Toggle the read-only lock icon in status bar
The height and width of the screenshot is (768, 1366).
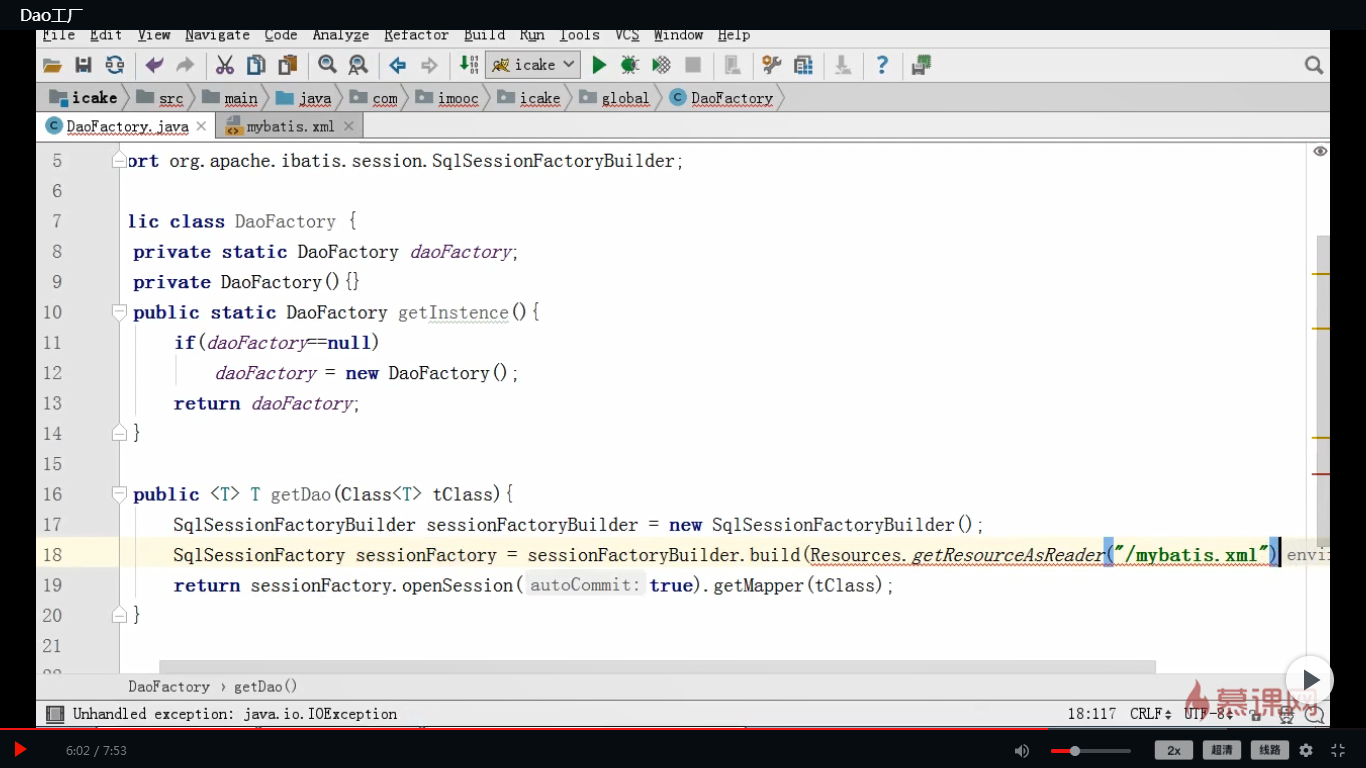point(1255,714)
